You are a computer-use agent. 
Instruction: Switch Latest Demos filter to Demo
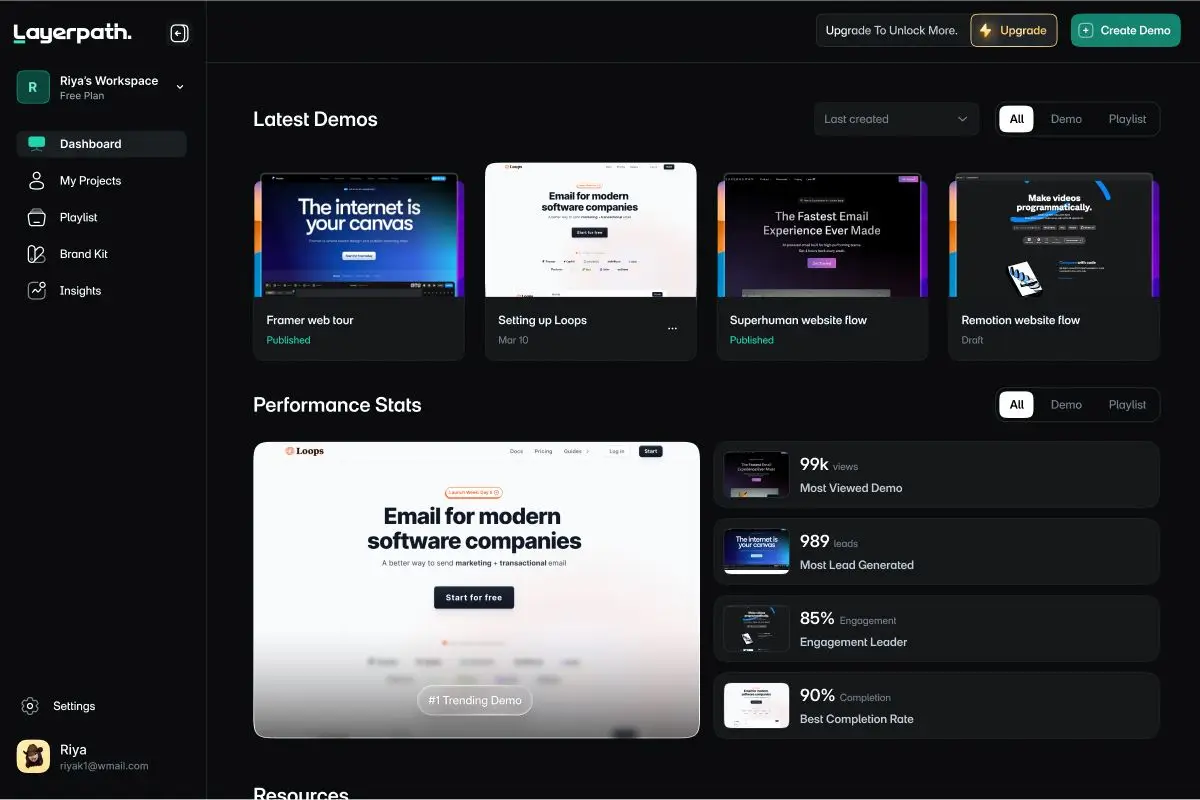pos(1066,119)
